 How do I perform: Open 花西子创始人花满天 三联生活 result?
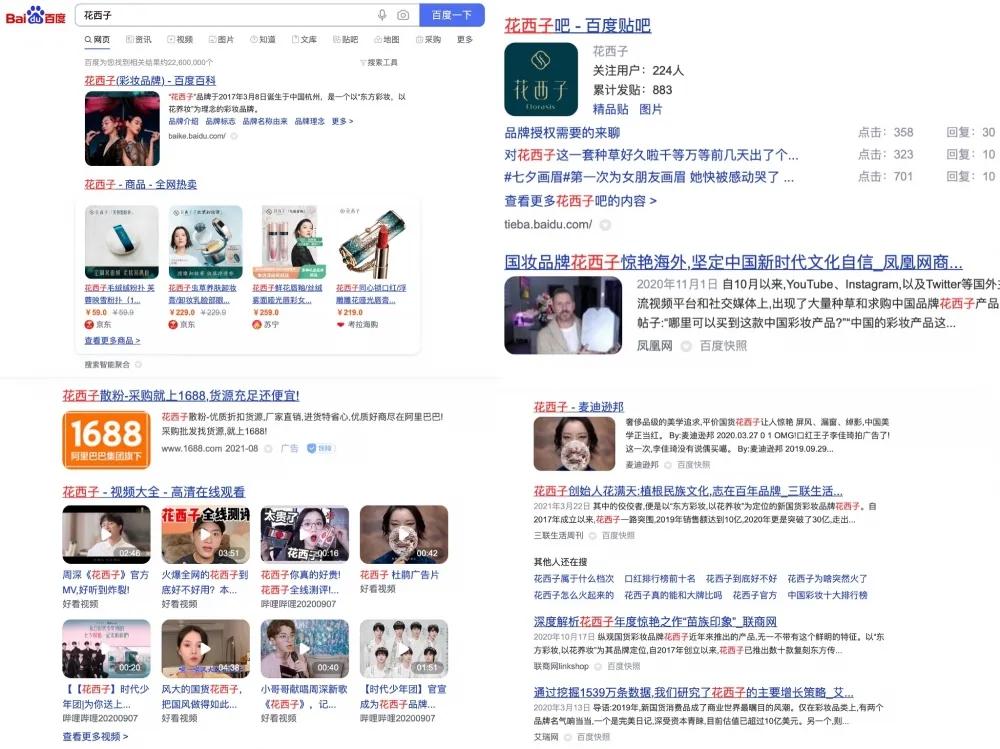[688, 491]
